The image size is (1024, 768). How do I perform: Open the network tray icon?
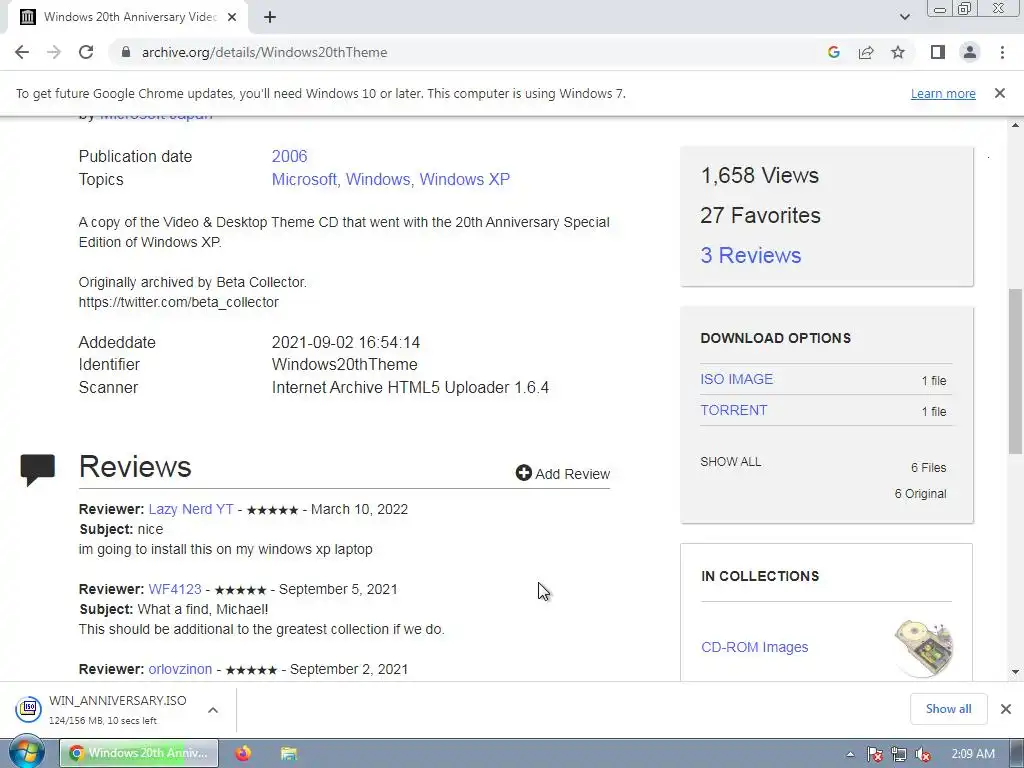(x=899, y=754)
